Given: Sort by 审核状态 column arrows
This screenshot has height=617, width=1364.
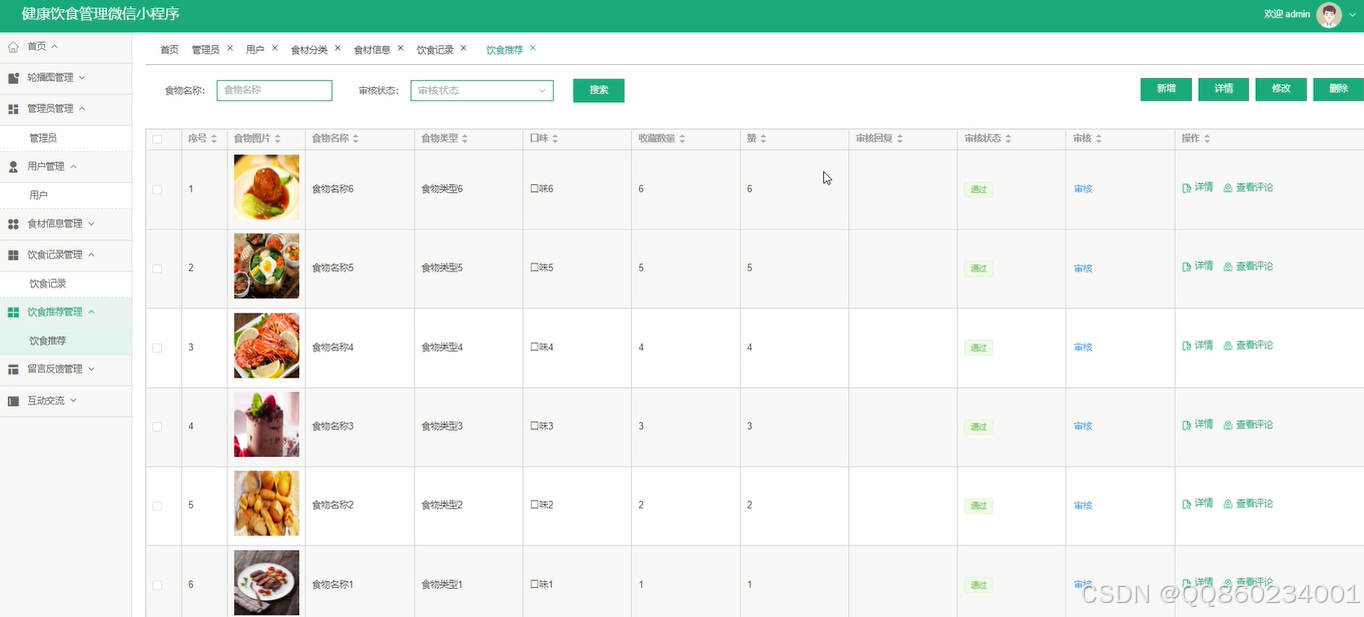Looking at the screenshot, I should [1008, 139].
